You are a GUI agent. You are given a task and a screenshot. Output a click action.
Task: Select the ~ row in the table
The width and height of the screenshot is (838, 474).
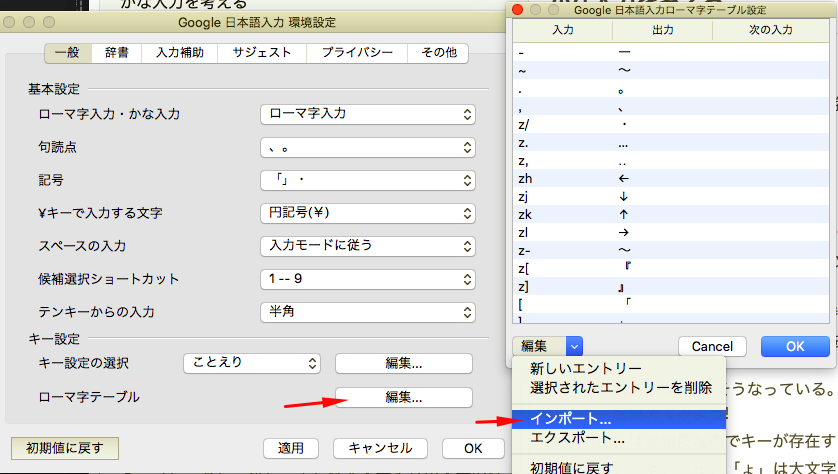coord(671,71)
